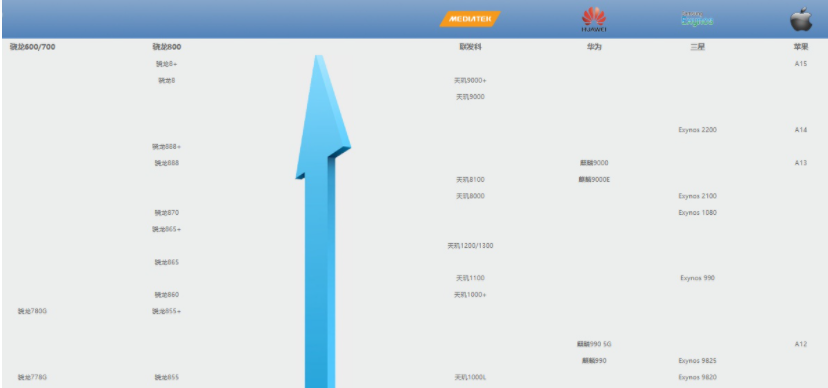This screenshot has height=388, width=828.
Task: Click the Exynos 9820 entry
Action: (x=698, y=377)
